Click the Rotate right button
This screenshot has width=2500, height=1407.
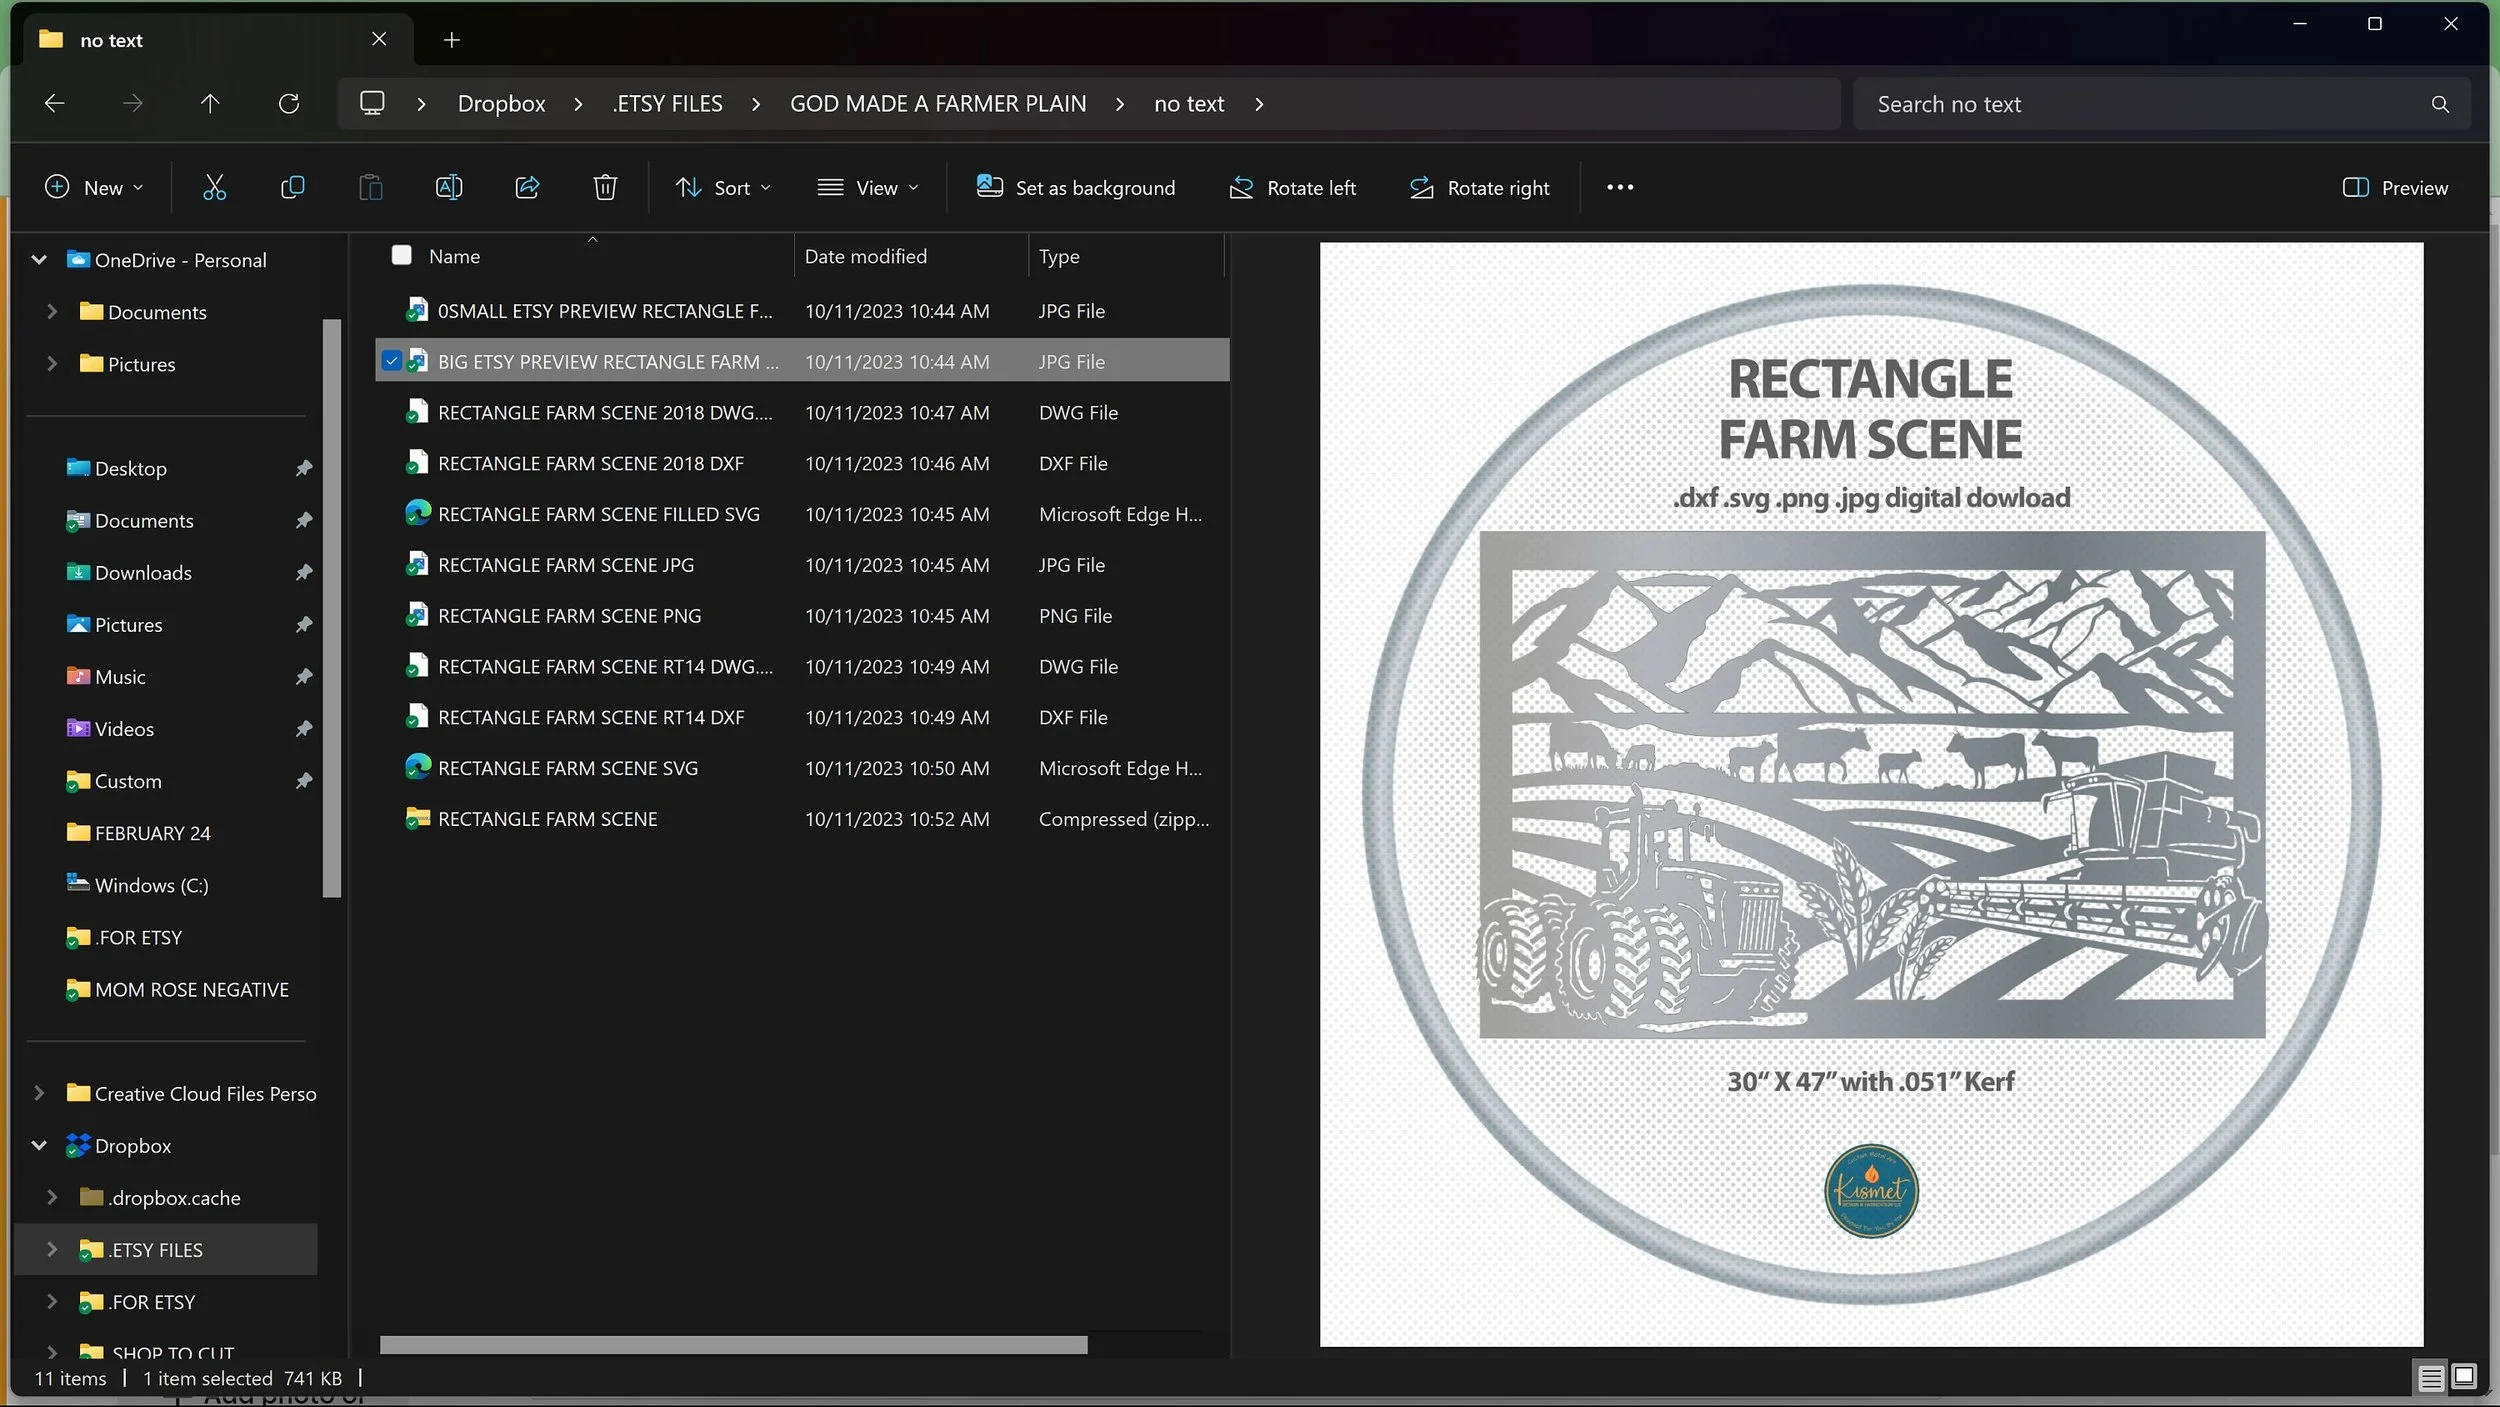[1480, 188]
